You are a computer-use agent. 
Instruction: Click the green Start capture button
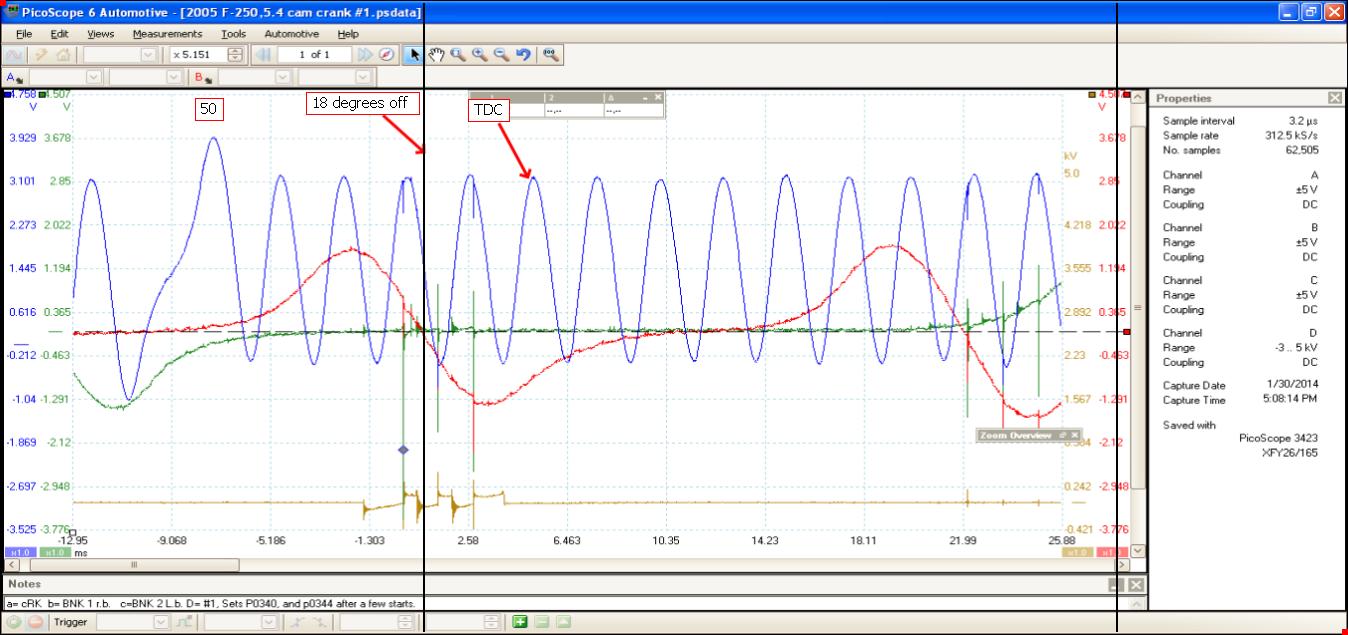tap(14, 622)
